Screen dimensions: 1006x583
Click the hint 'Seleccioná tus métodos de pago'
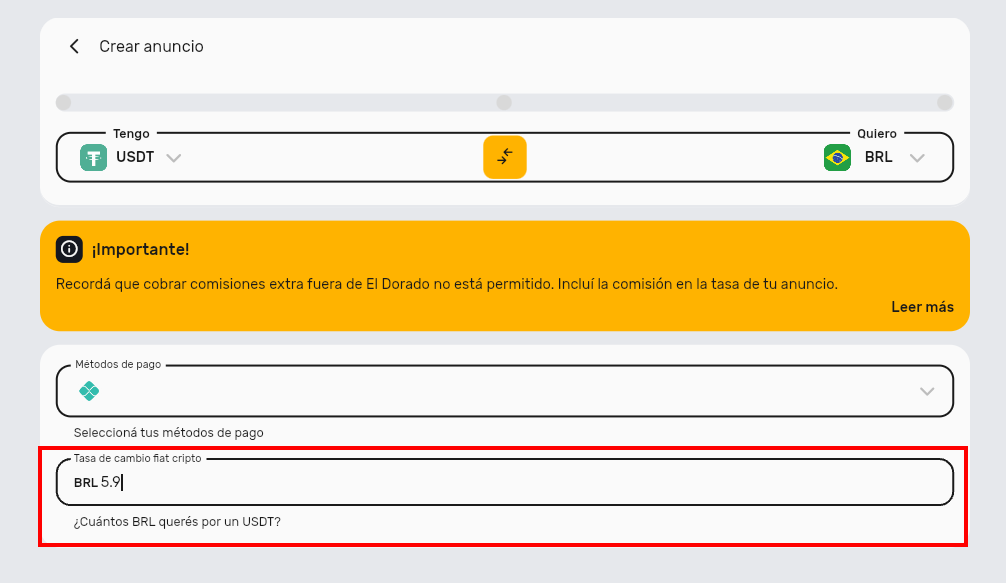tap(169, 433)
